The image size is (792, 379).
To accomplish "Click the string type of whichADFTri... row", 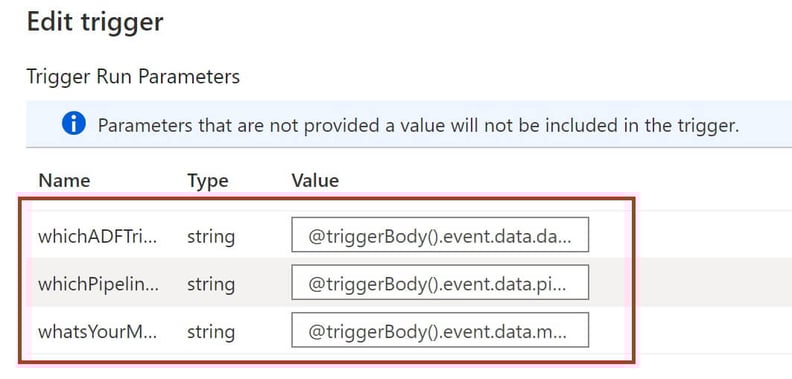I will (x=211, y=236).
